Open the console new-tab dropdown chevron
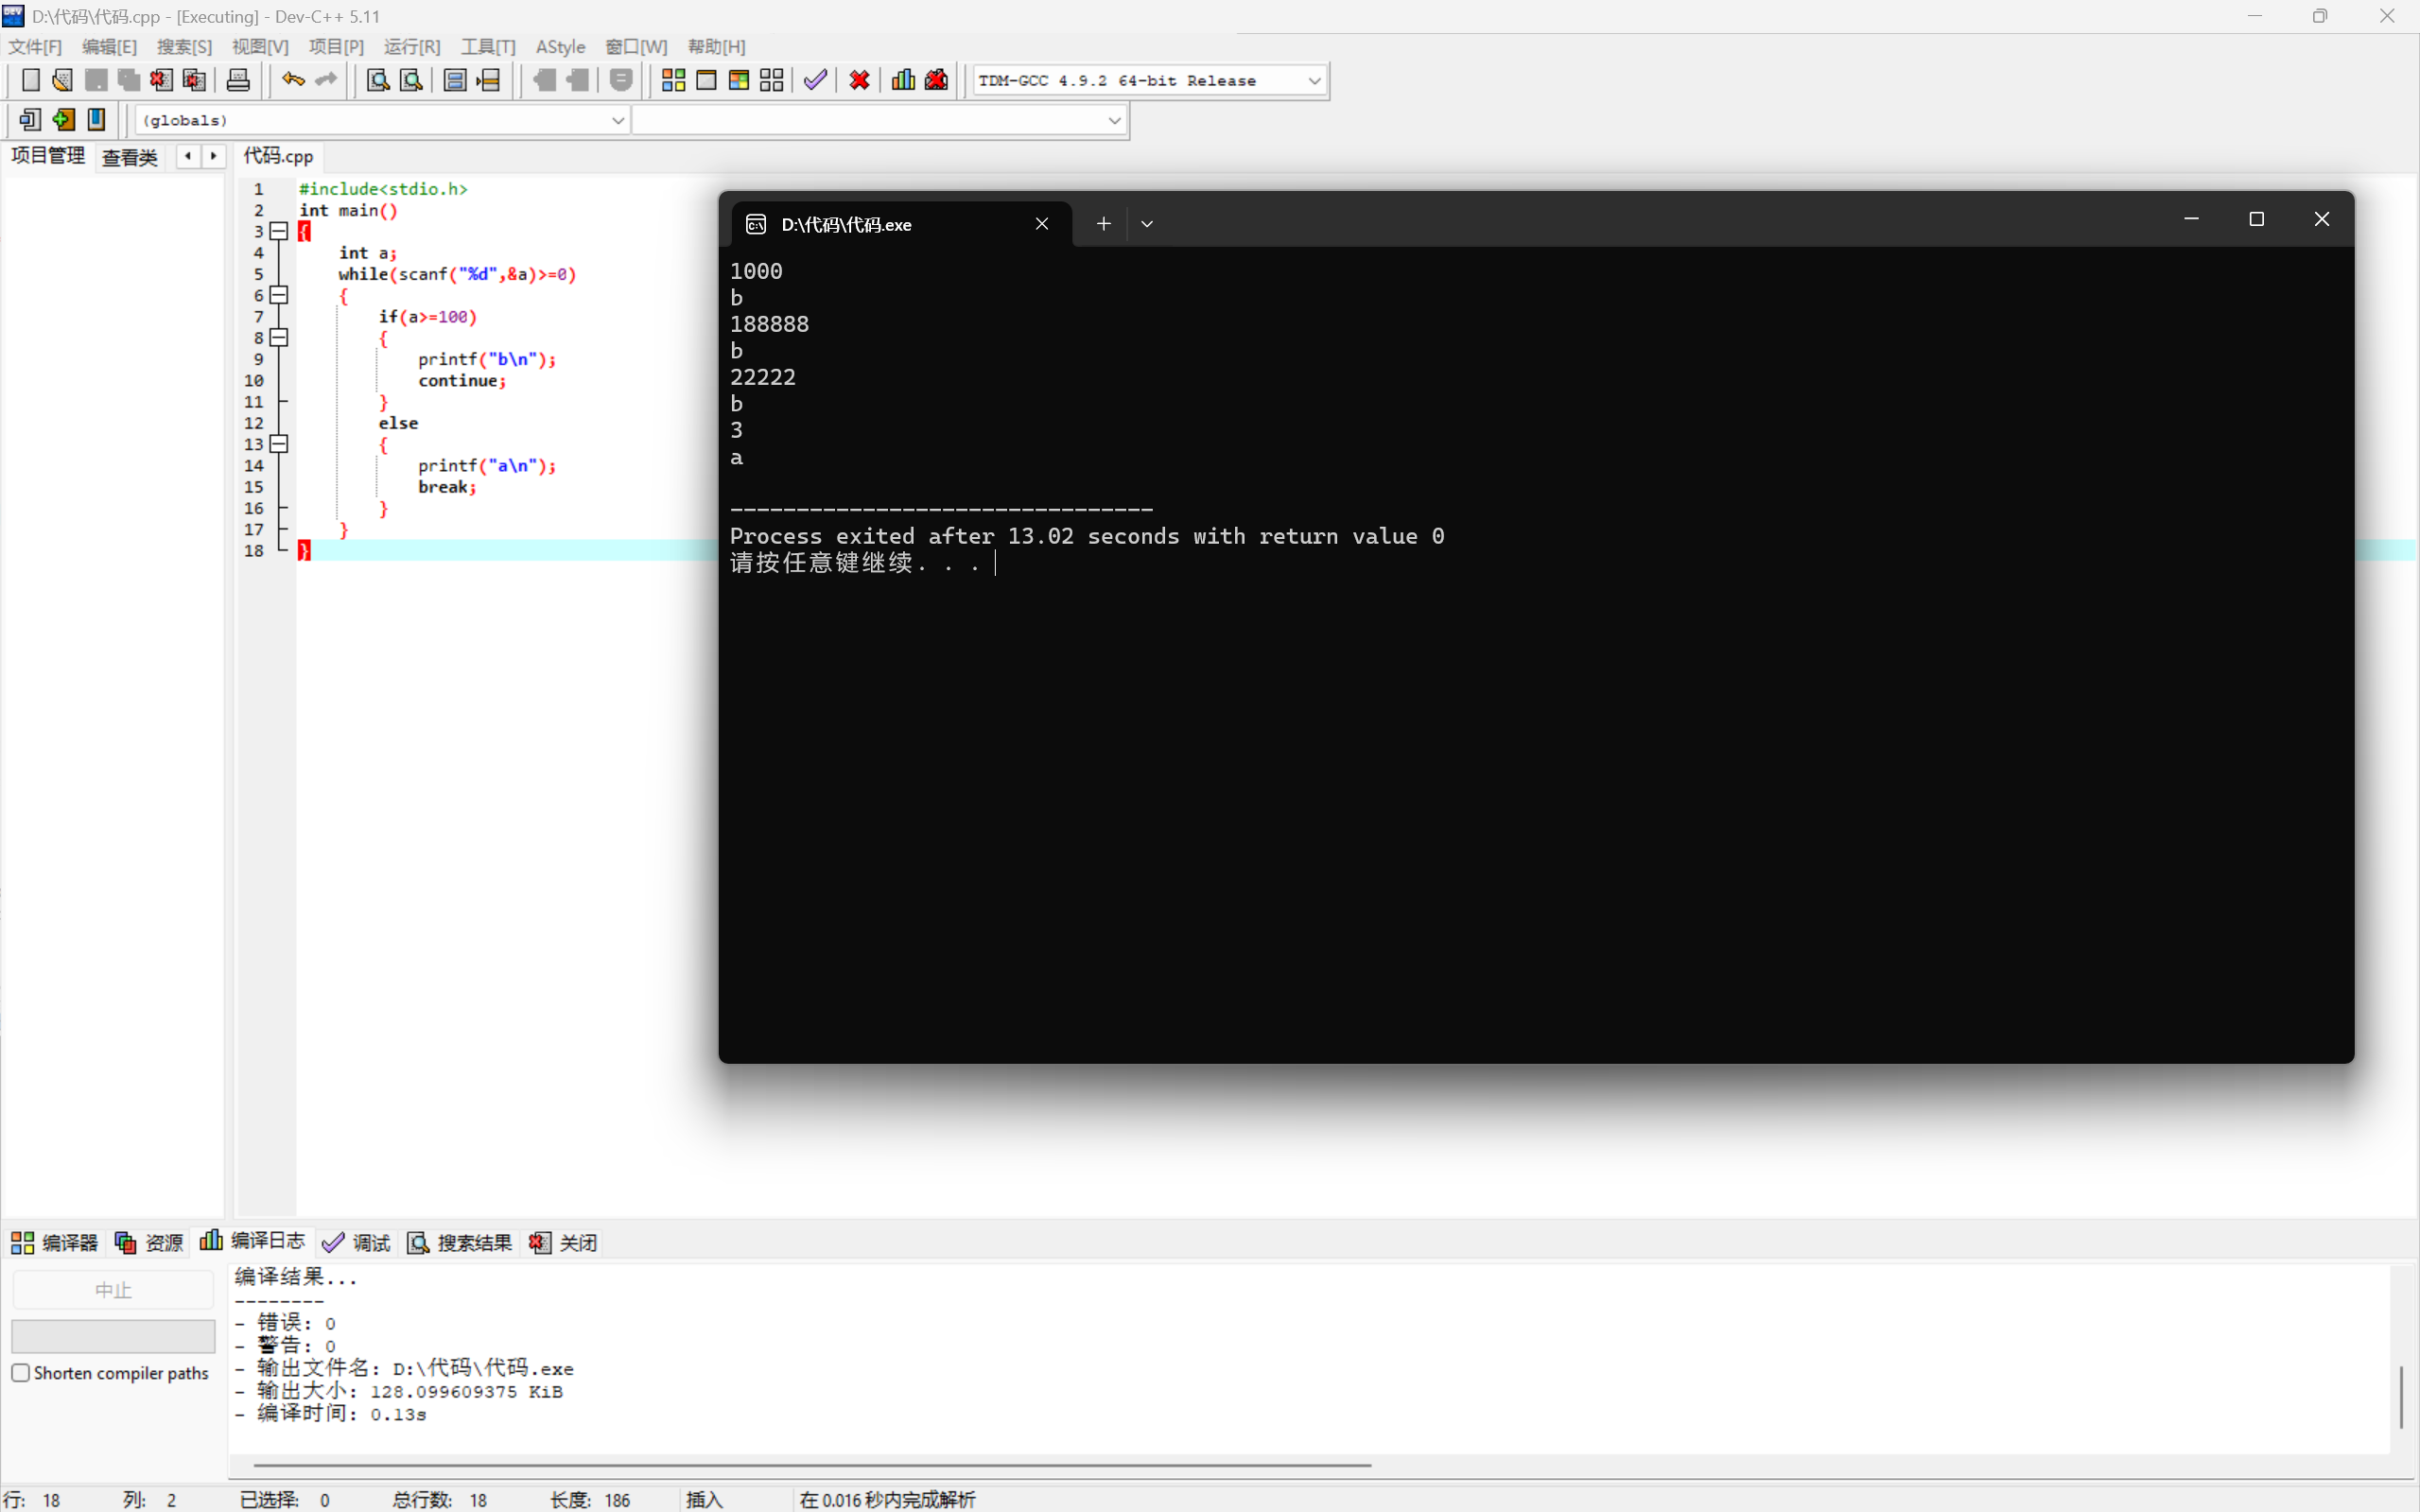Image resolution: width=2420 pixels, height=1512 pixels. click(1147, 224)
